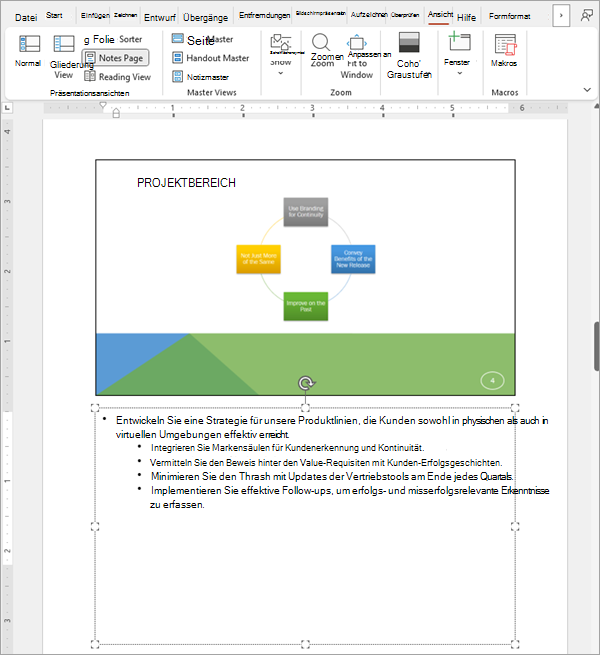Image resolution: width=600 pixels, height=655 pixels.
Task: Click the Master Views group label
Action: [x=211, y=92]
